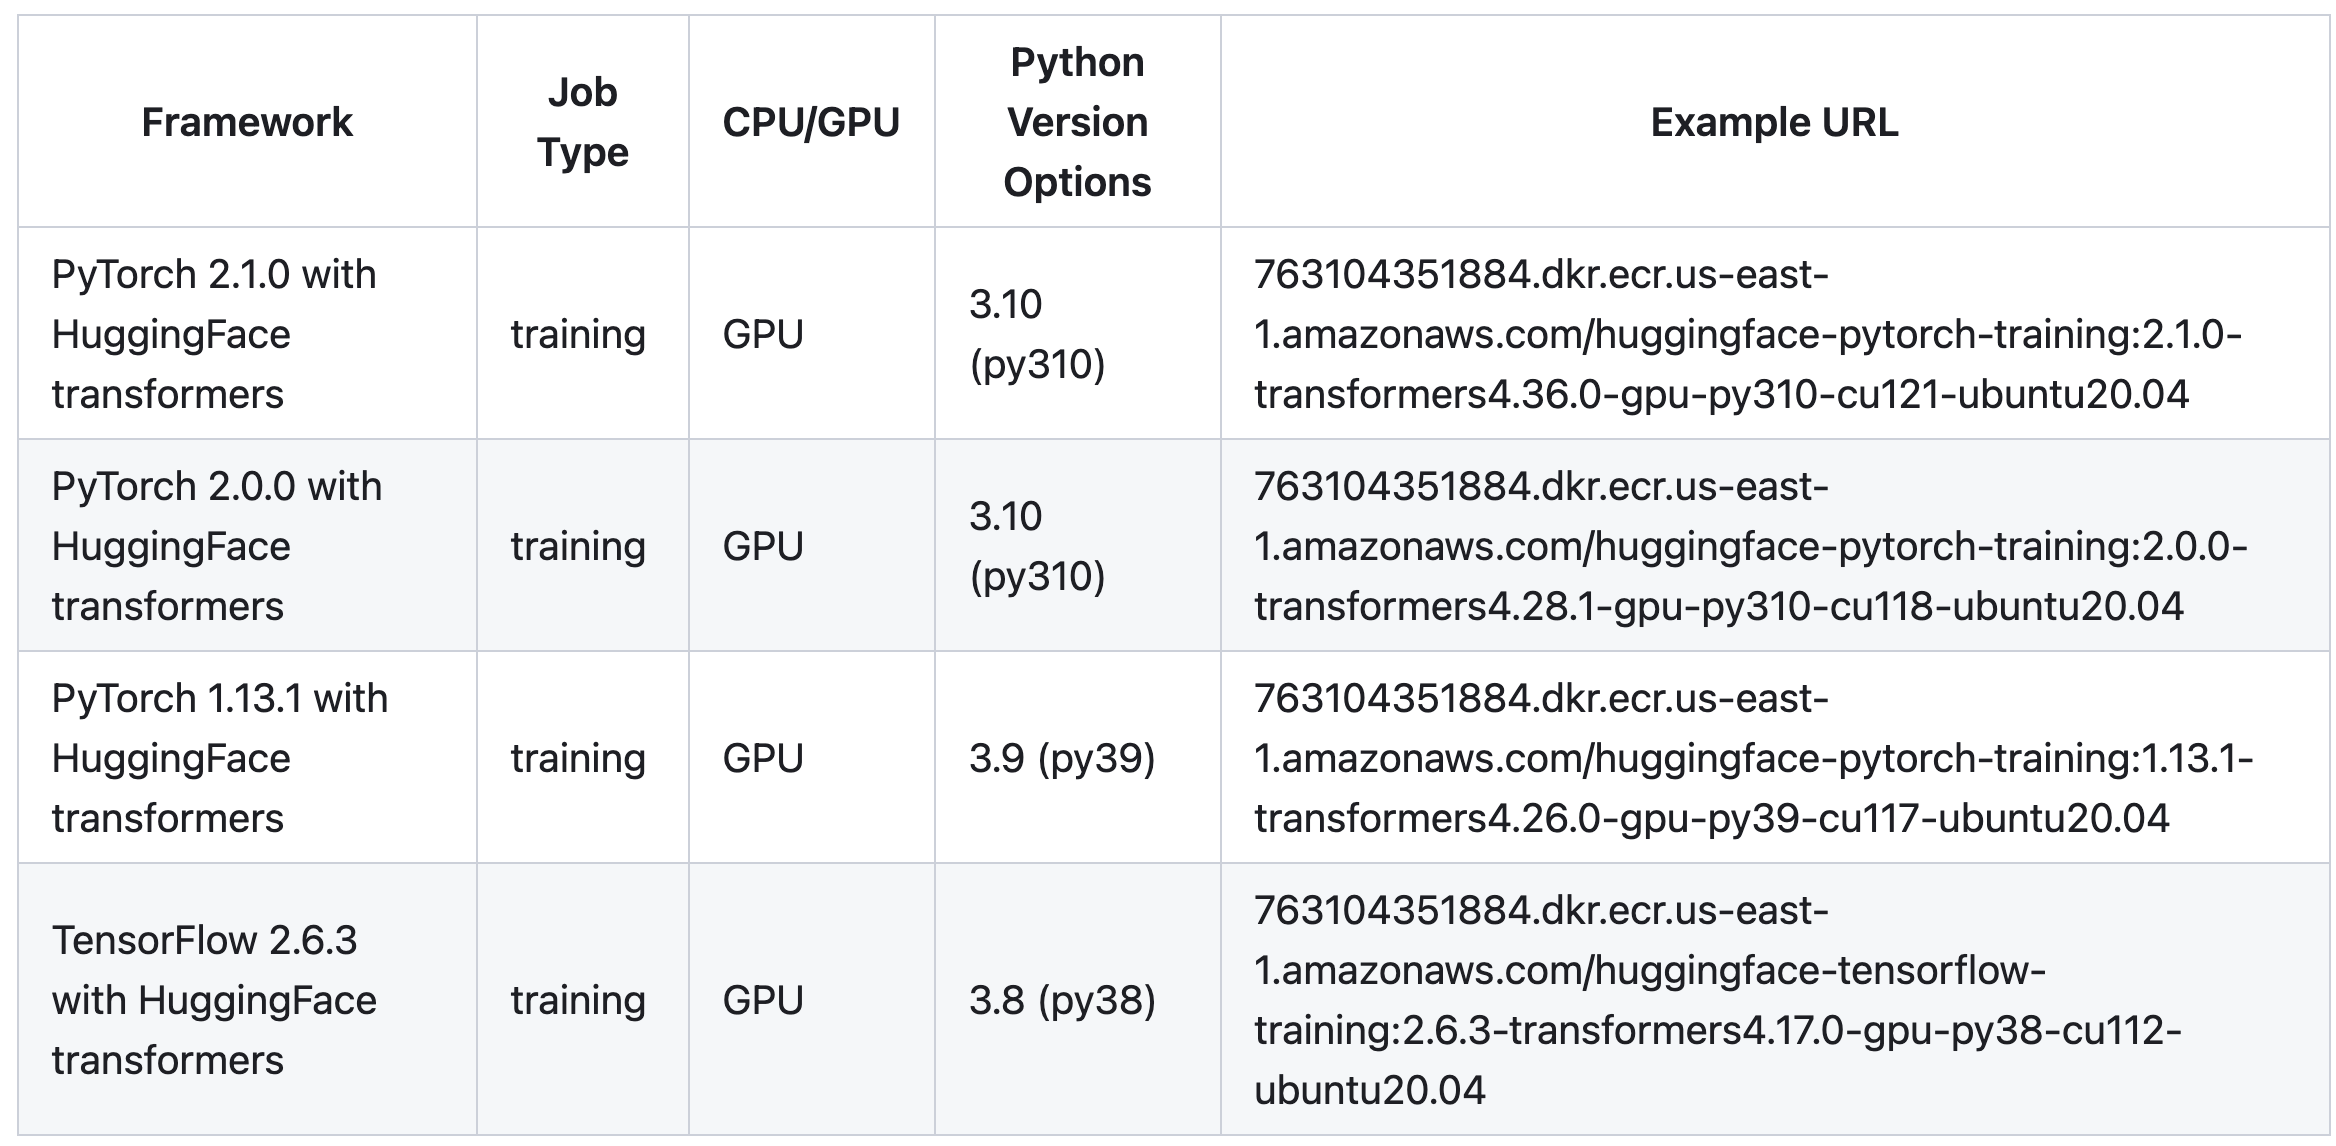Click the PyTorch 2.0.0 framework cell
2336x1146 pixels.
217,546
